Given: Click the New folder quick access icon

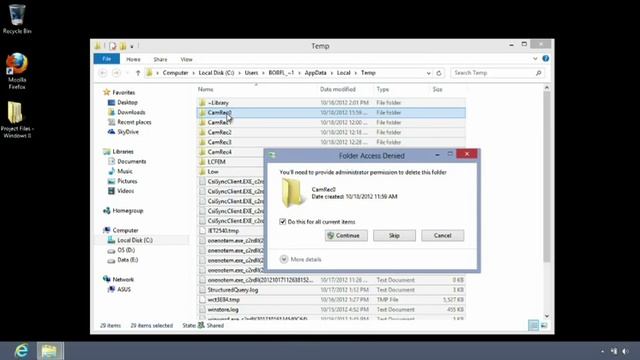Looking at the screenshot, I should (x=122, y=46).
